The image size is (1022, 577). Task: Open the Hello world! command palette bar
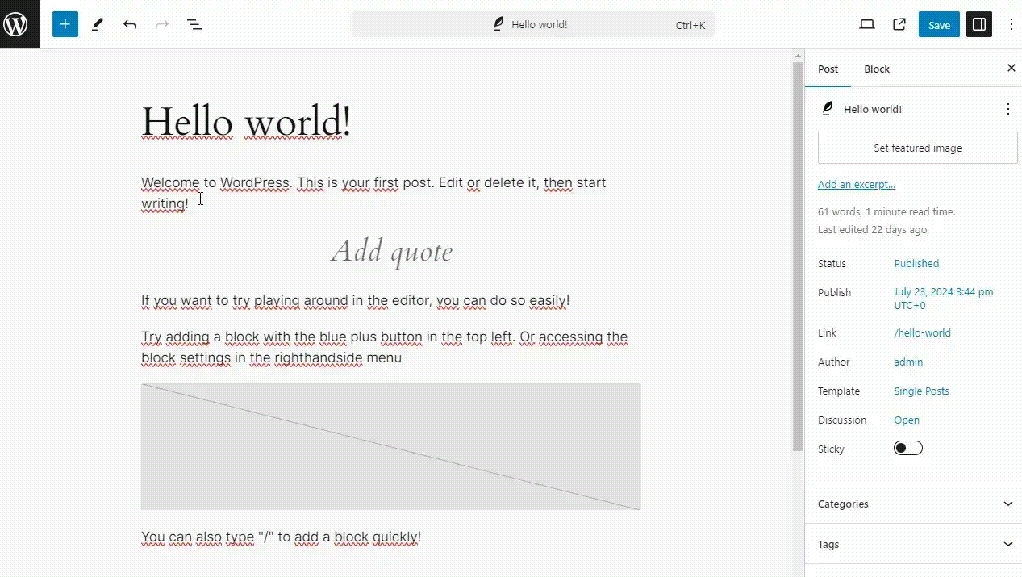coord(534,24)
